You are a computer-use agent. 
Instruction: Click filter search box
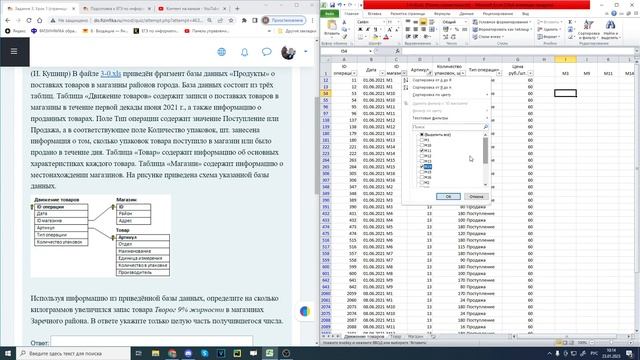[x=450, y=127]
